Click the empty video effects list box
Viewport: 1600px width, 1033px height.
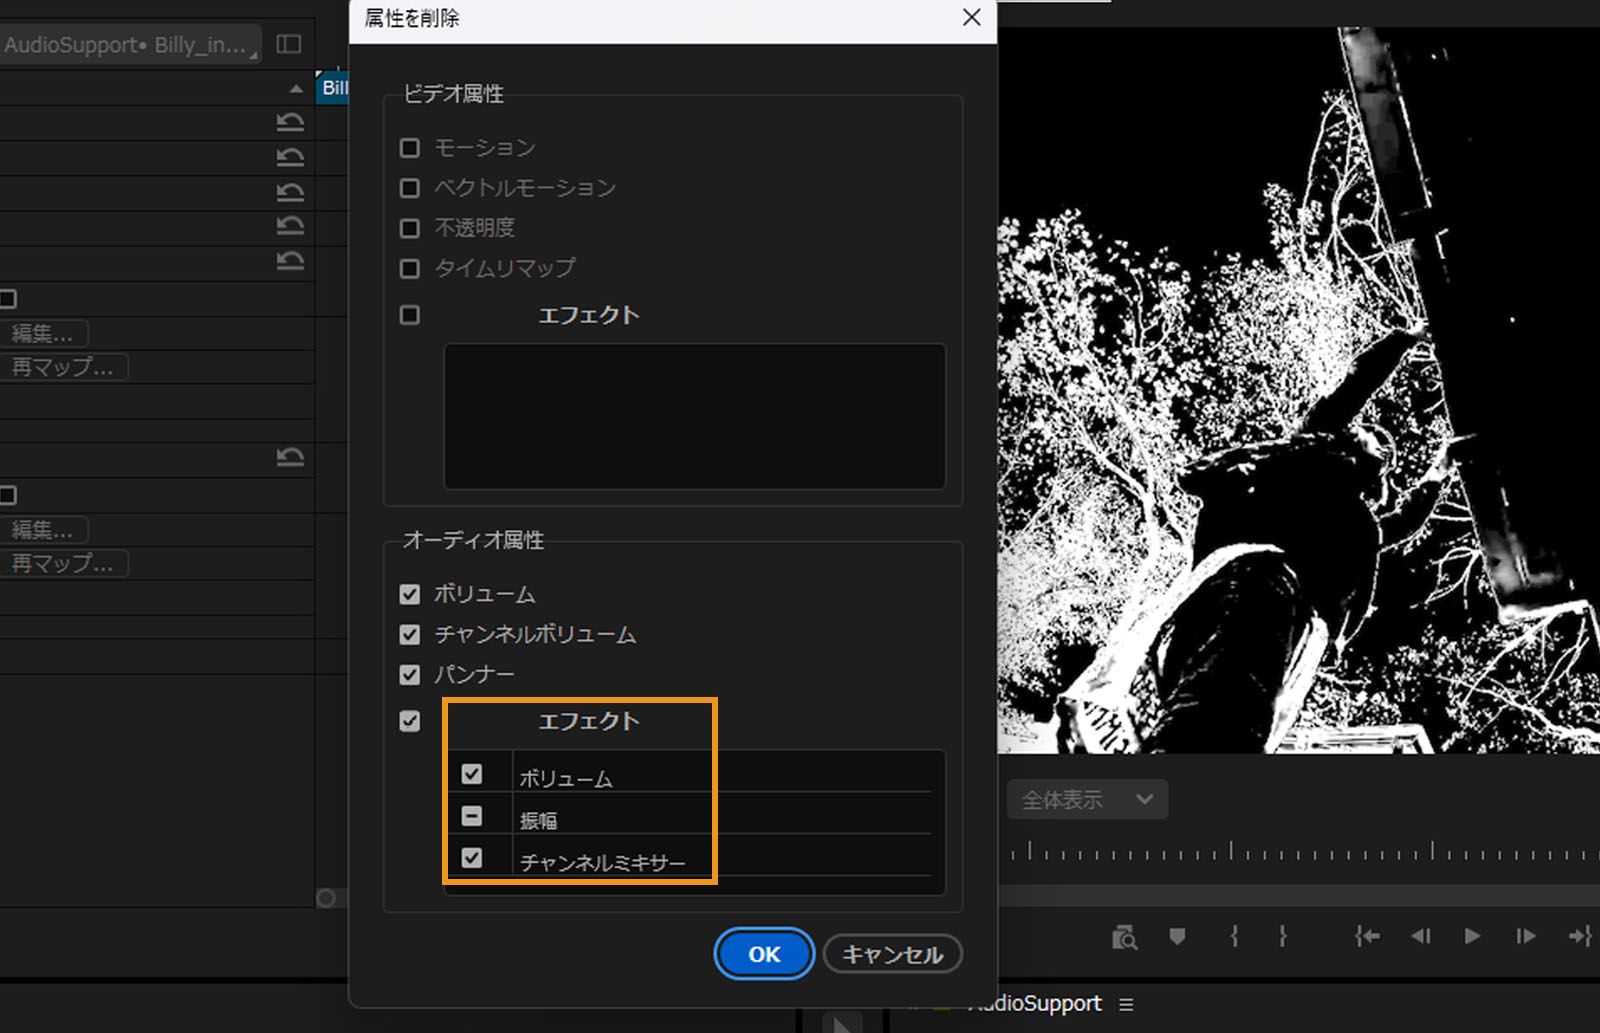694,416
